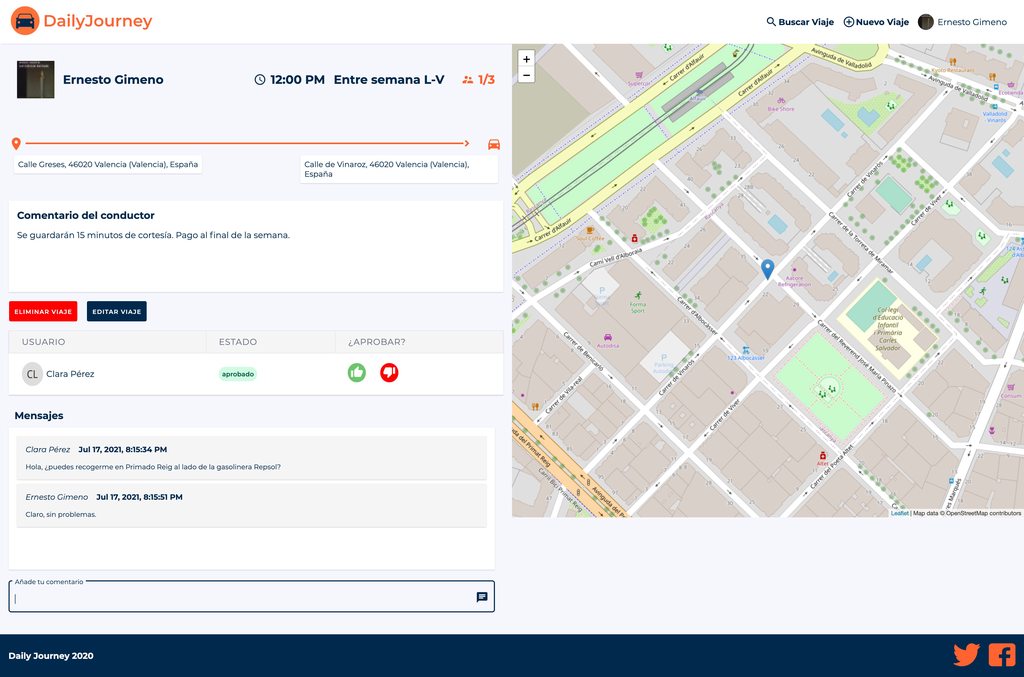Click the ¿APROBAR? column header
This screenshot has width=1024, height=677.
pos(377,342)
